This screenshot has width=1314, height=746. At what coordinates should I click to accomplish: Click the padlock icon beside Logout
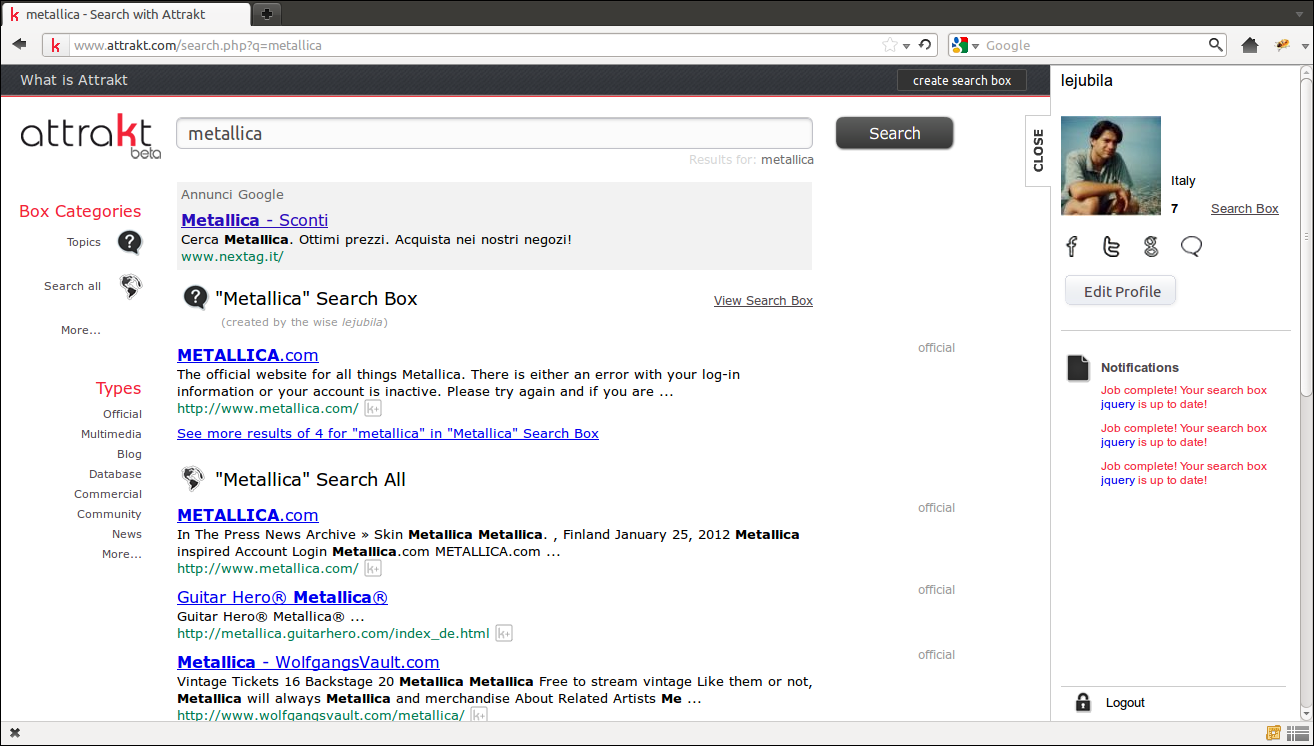point(1082,702)
